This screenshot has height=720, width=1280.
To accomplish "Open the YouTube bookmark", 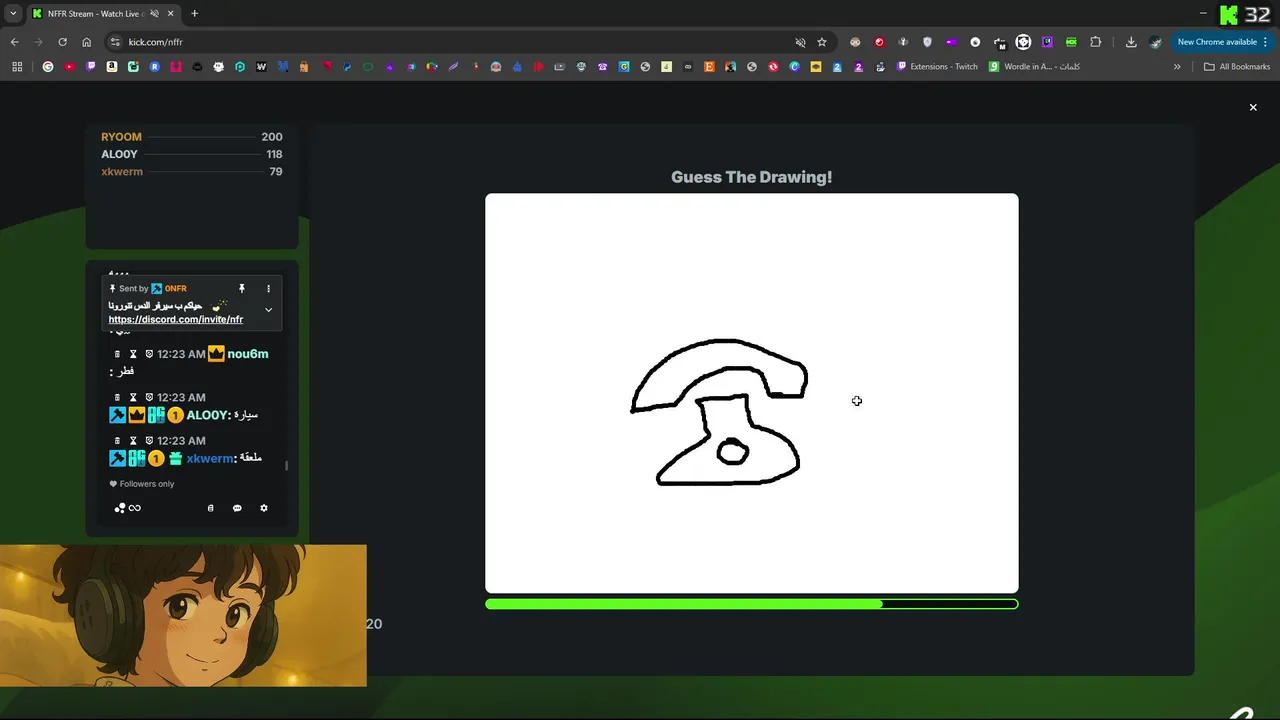I will click(x=69, y=67).
